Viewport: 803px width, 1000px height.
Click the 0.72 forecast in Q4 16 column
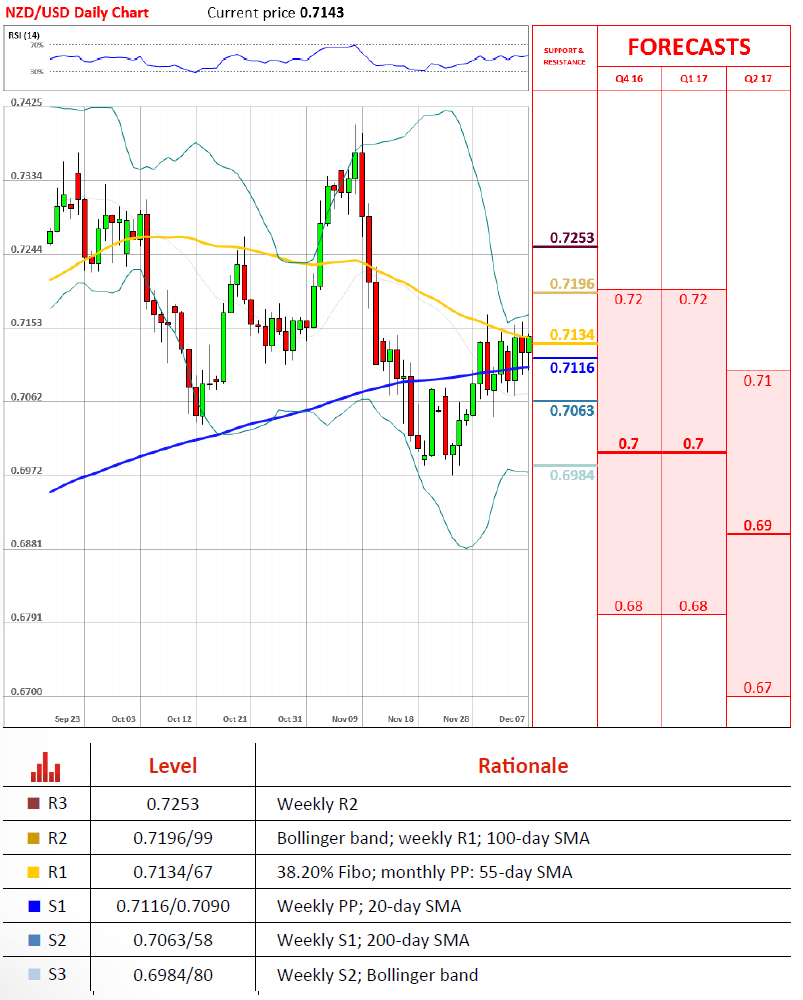(x=628, y=299)
